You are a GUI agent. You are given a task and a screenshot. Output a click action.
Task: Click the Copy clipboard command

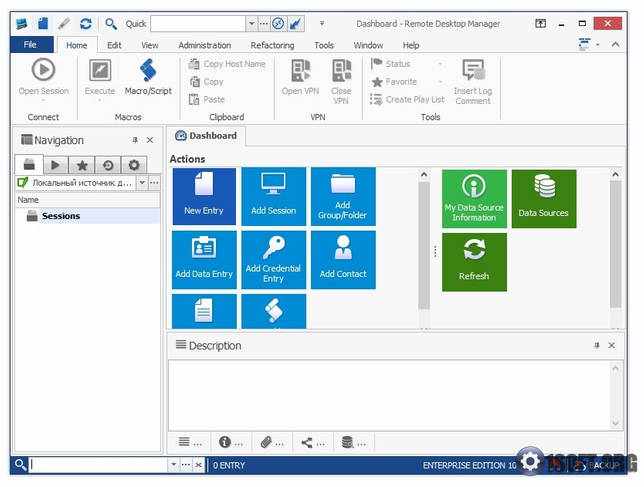click(207, 82)
